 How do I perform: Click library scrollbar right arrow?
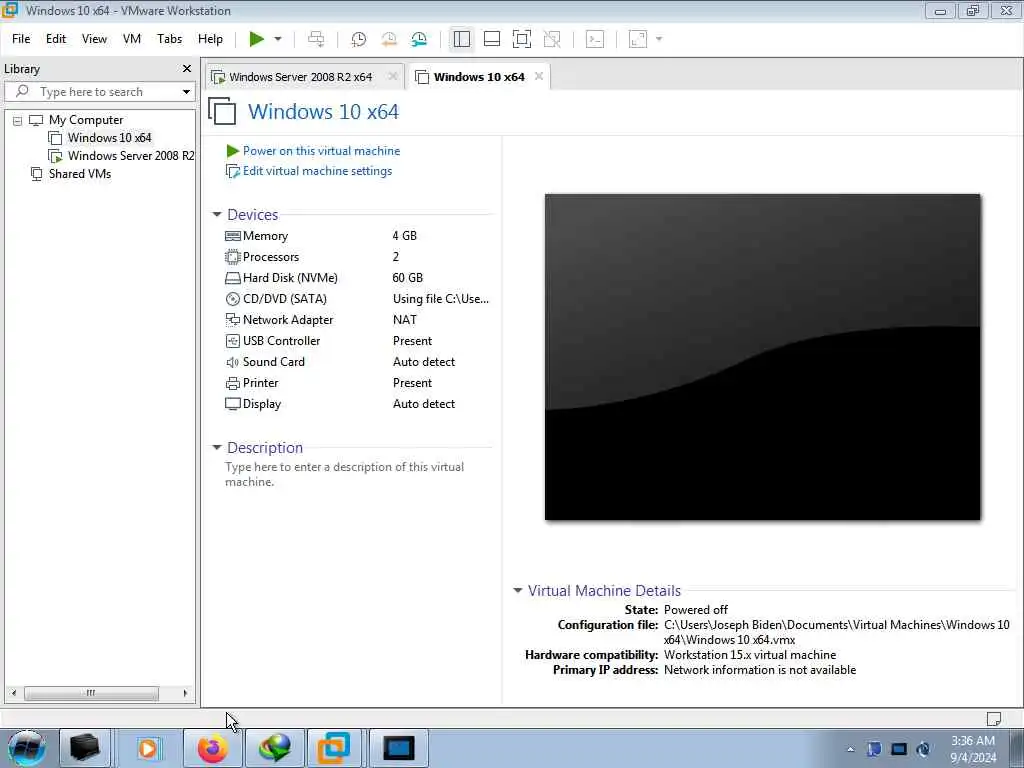(x=185, y=693)
